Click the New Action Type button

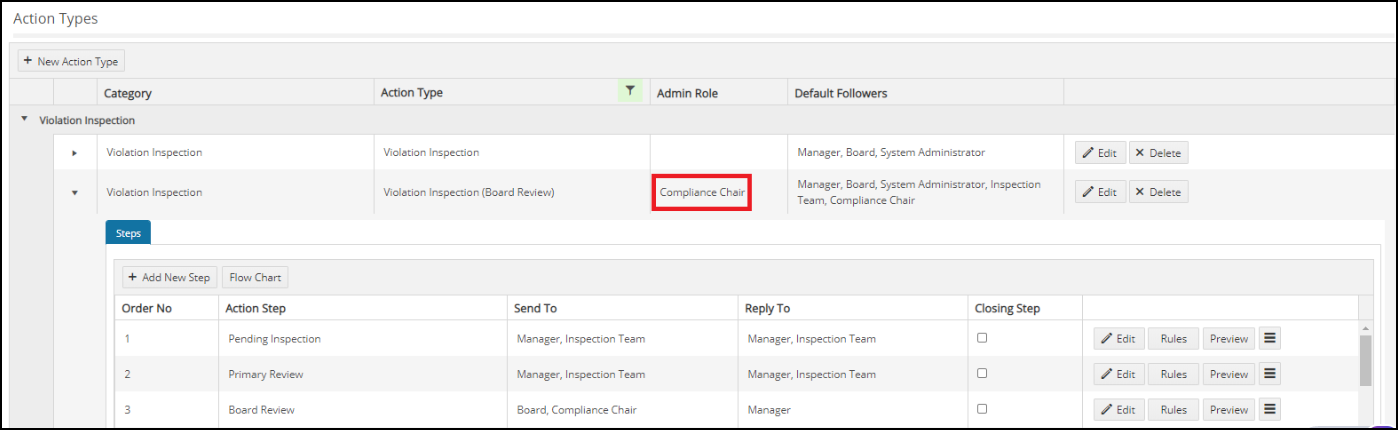point(71,61)
